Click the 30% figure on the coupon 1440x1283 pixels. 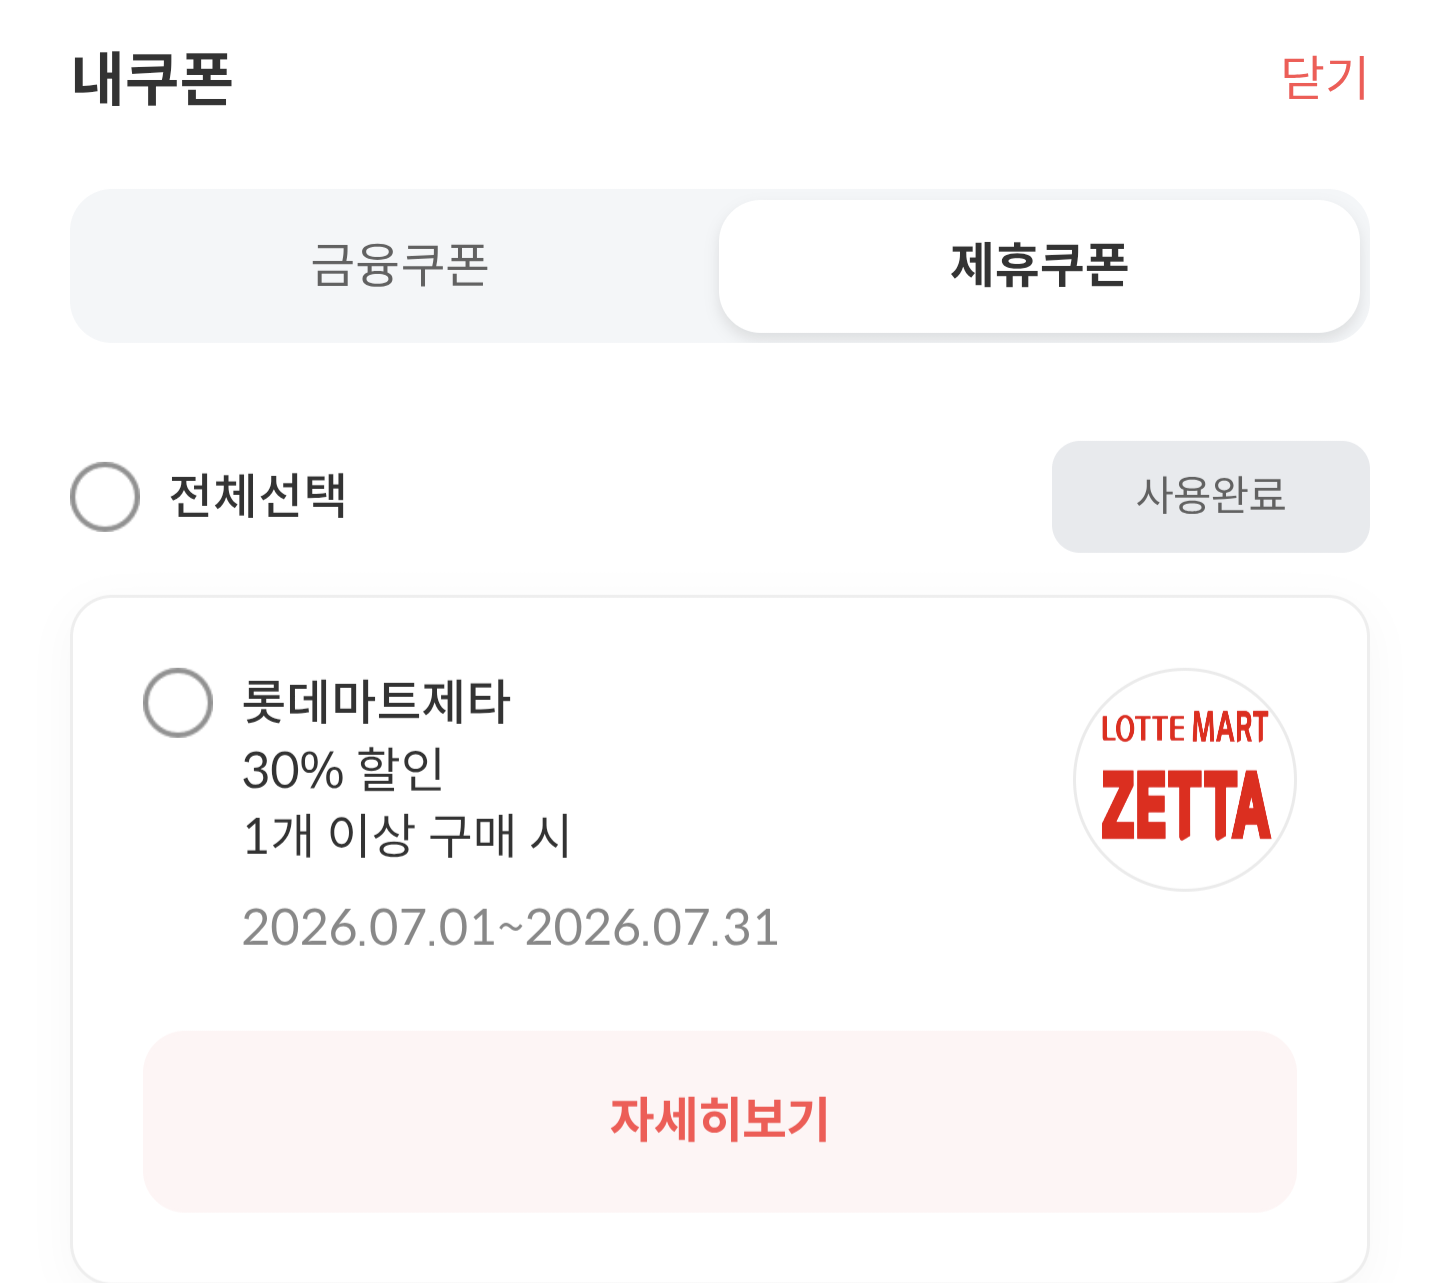click(x=293, y=770)
